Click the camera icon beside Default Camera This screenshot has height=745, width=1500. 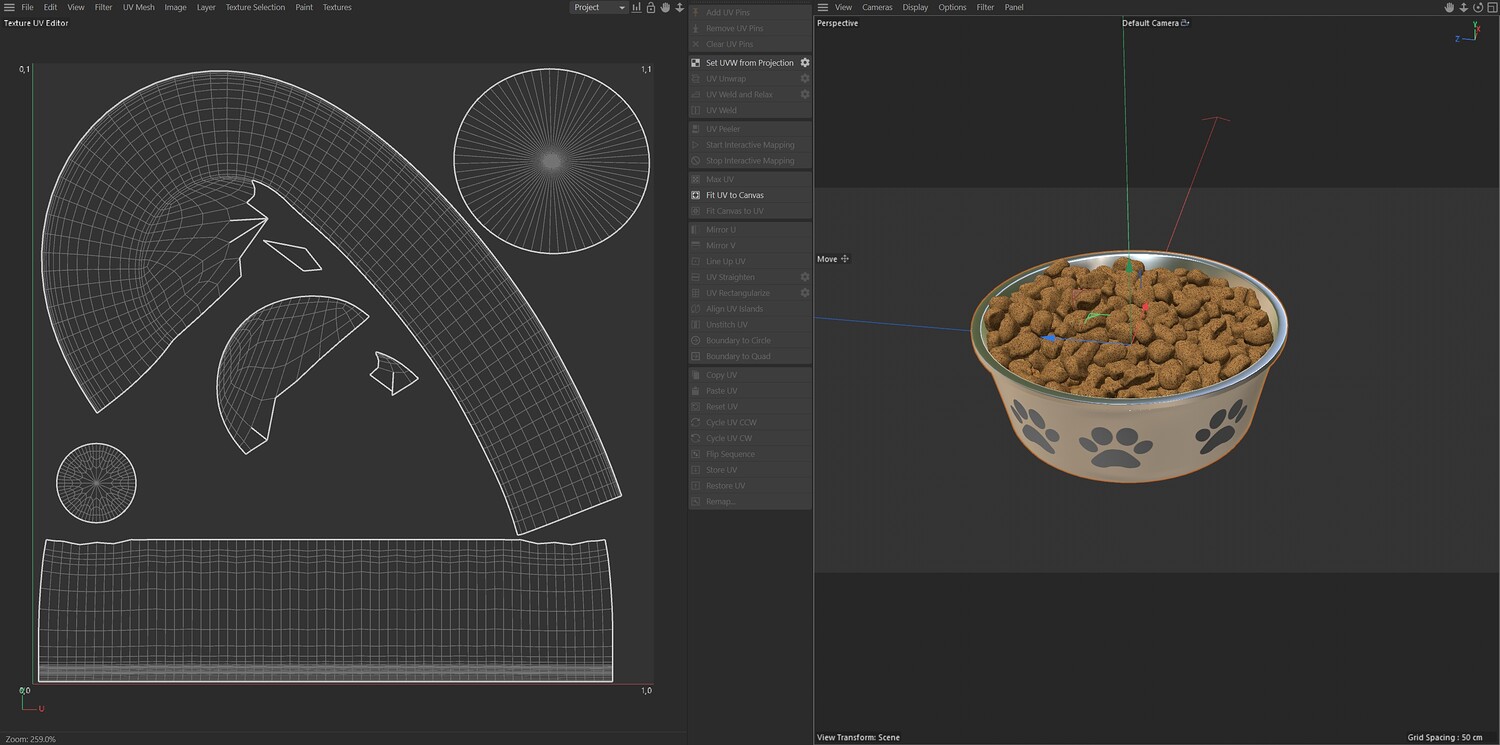(x=1185, y=23)
